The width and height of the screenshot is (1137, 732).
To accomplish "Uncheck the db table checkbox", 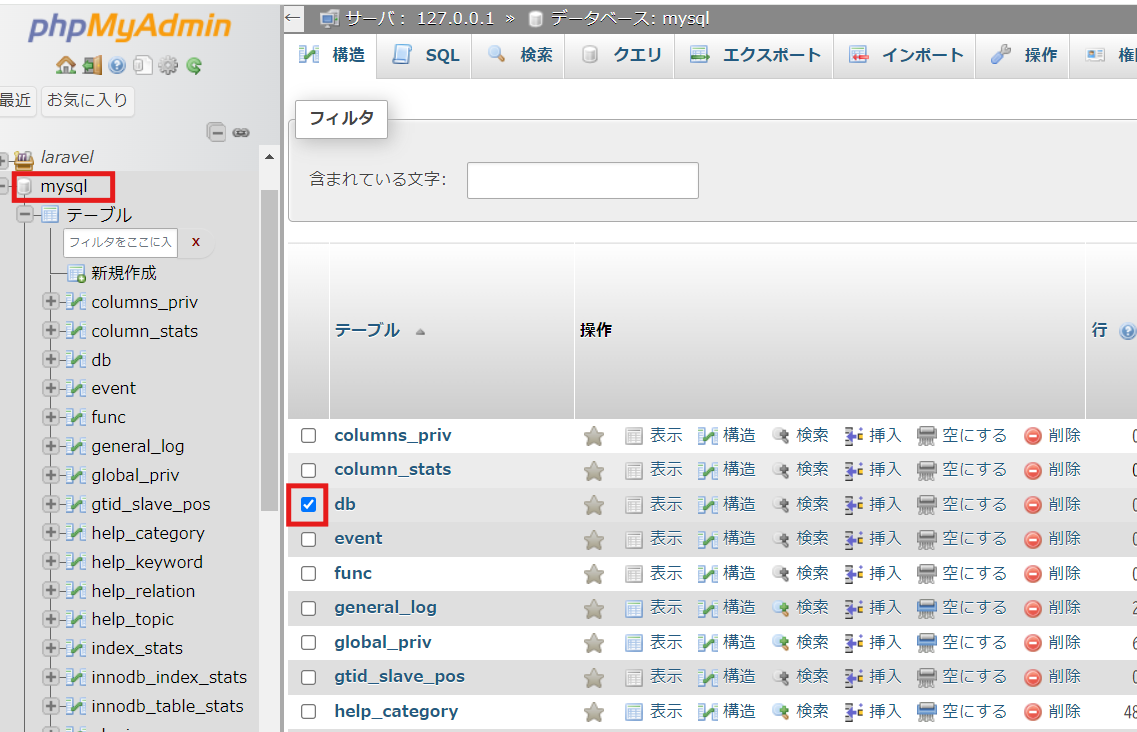I will tap(309, 504).
